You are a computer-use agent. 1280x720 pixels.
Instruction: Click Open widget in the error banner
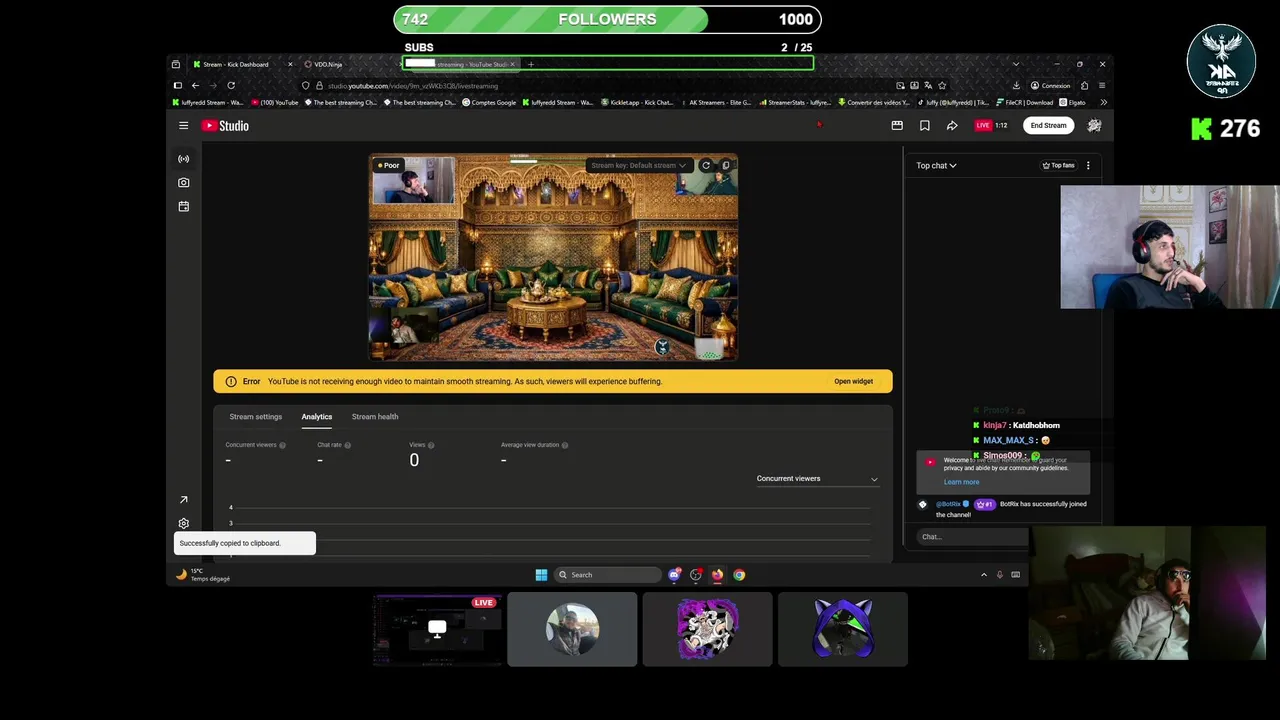point(853,381)
